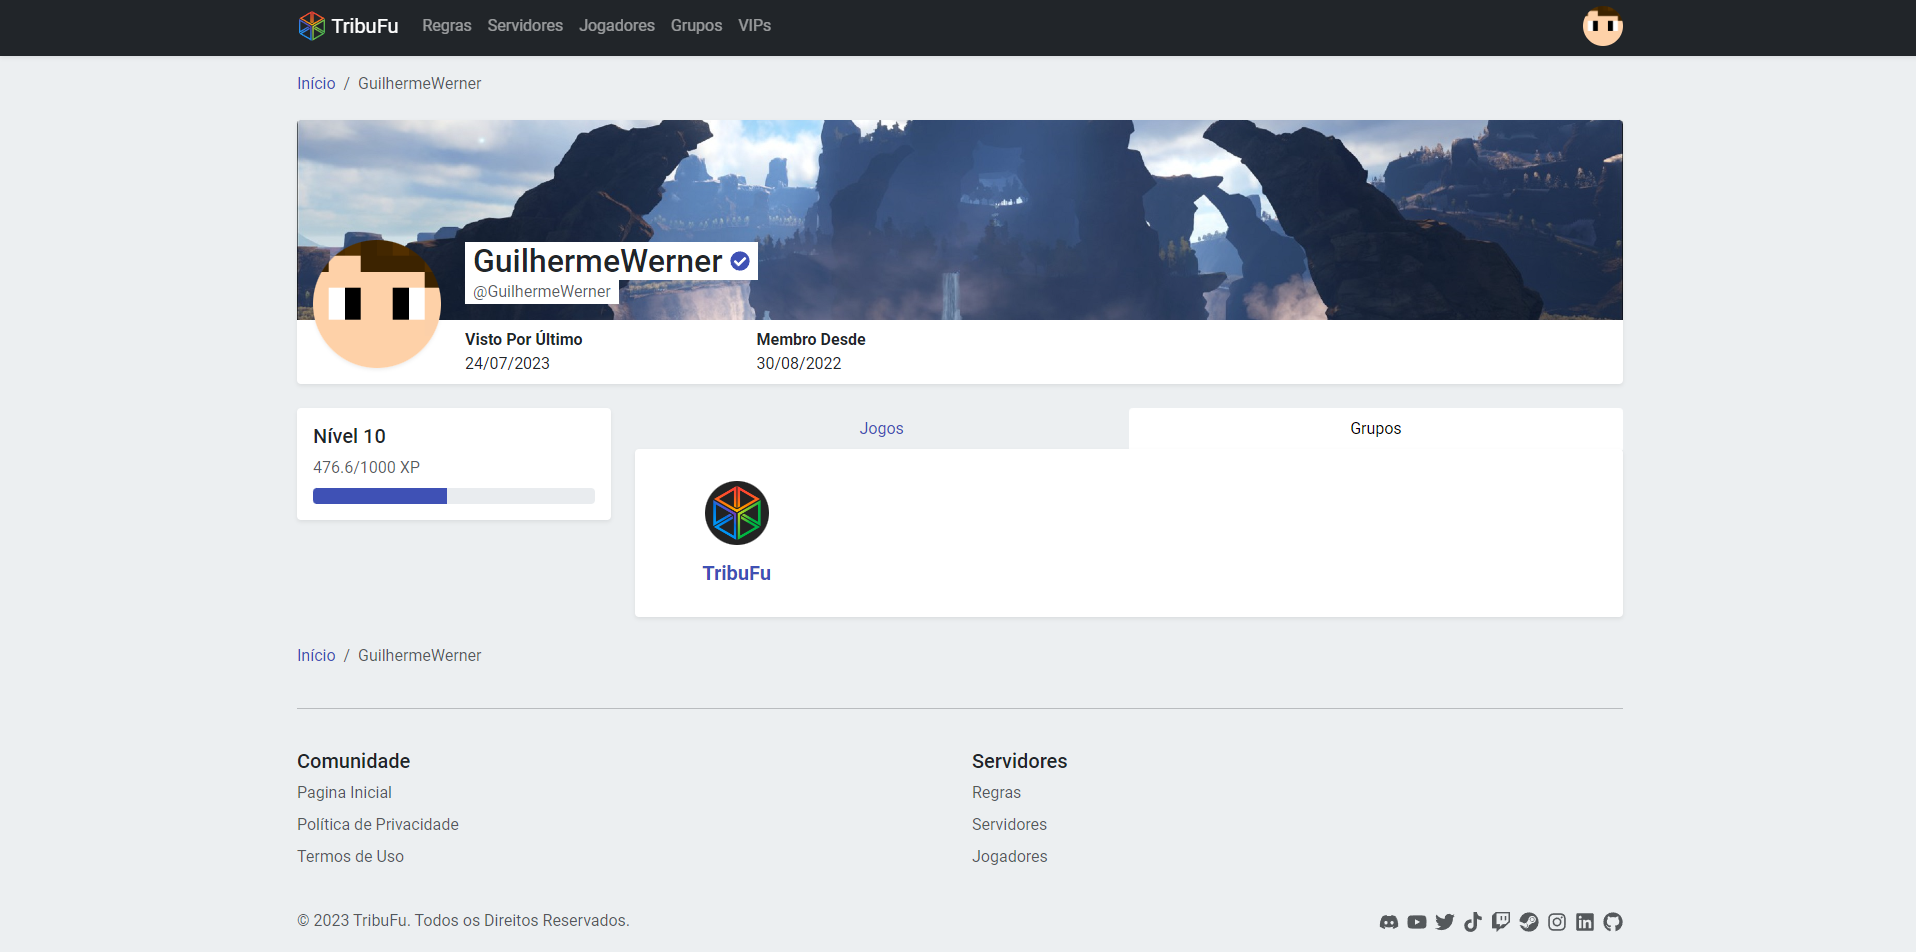Screen dimensions: 1916x952
Task: Click the XP progress bar
Action: (x=454, y=496)
